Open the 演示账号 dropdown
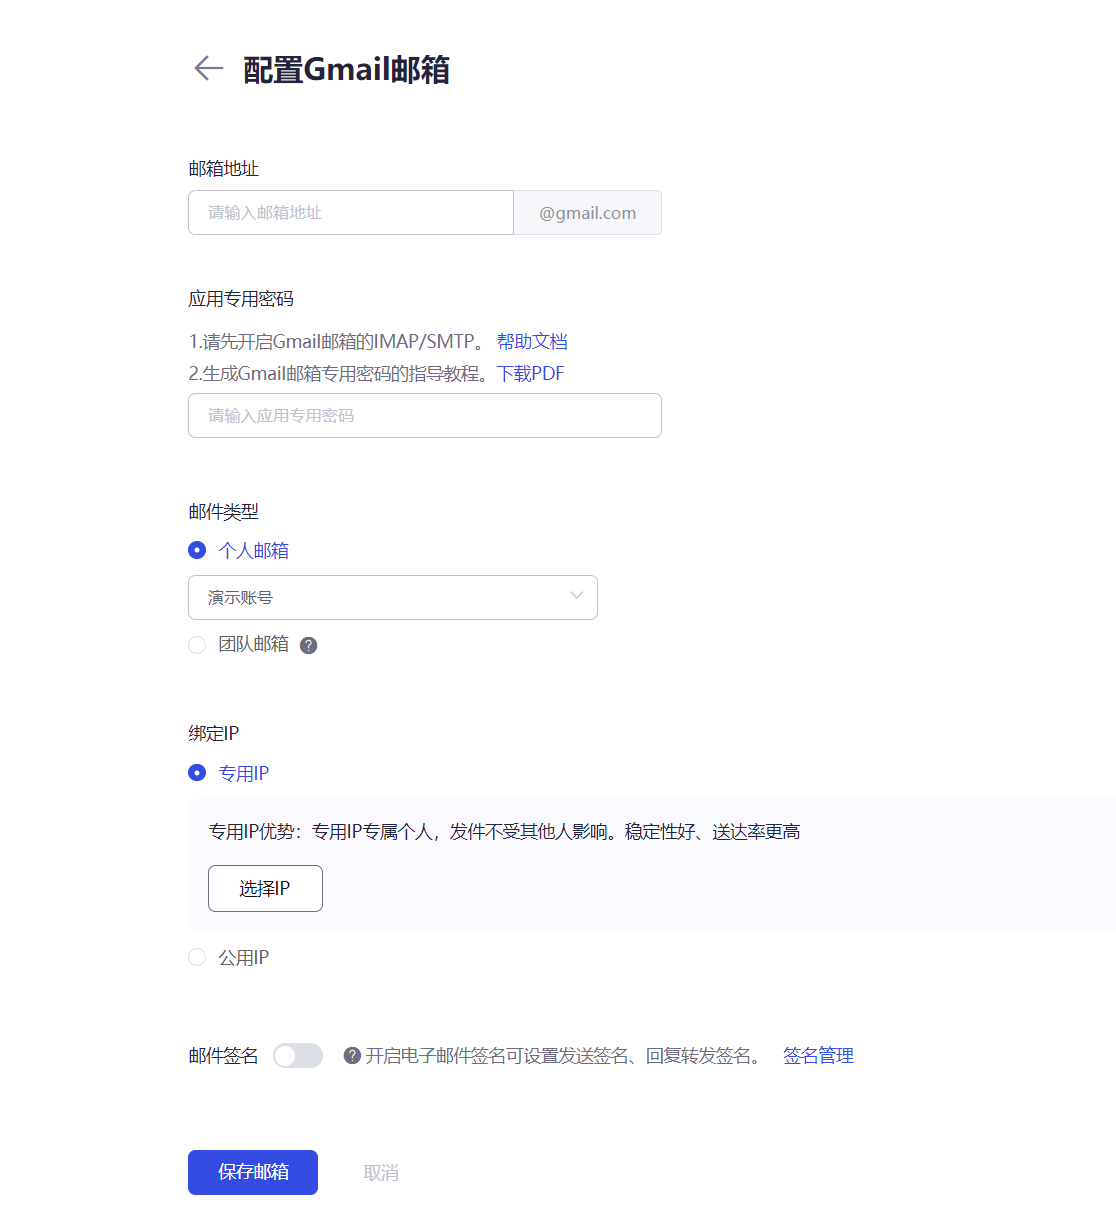 393,597
